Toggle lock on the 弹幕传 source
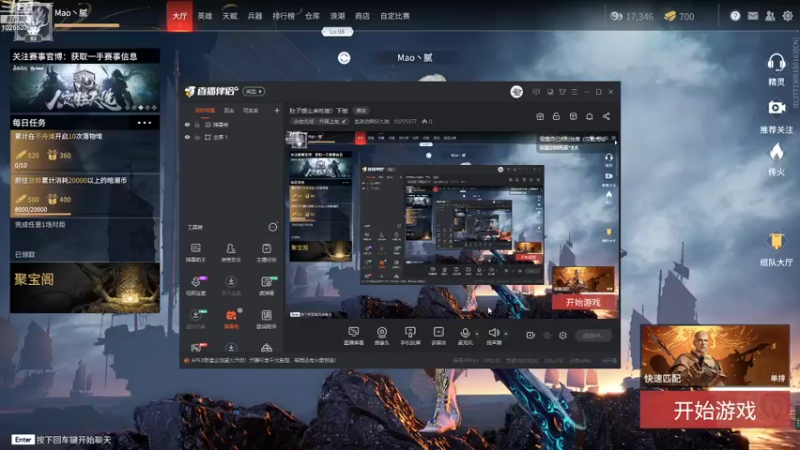 (197, 124)
